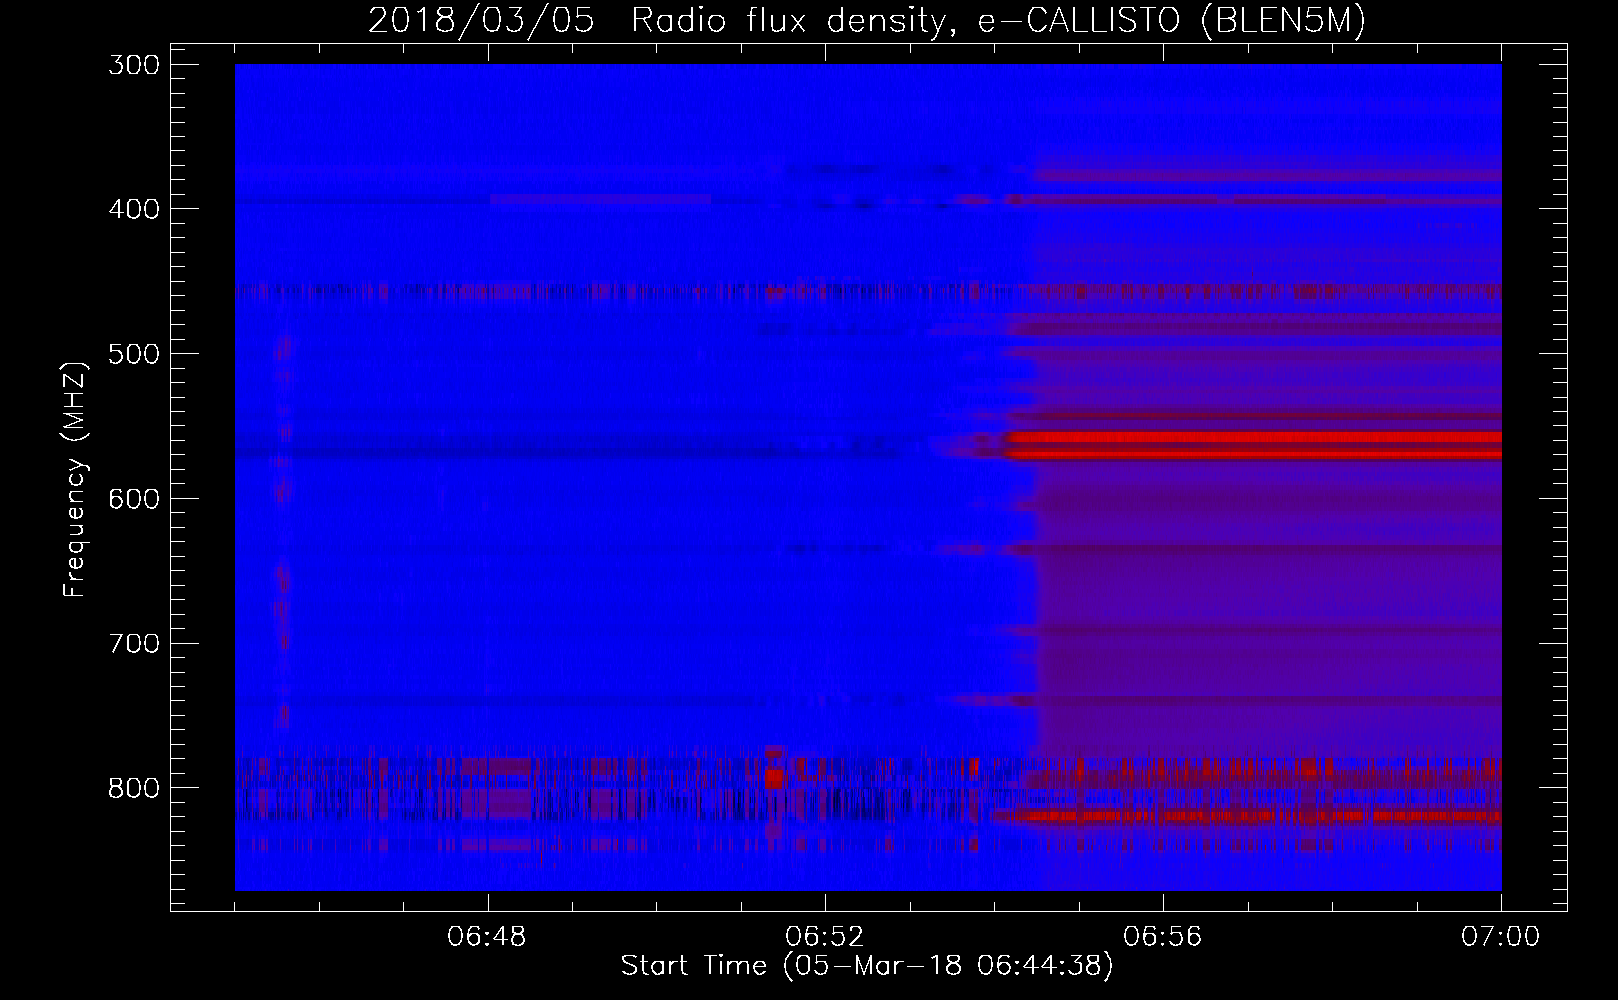Screen dimensions: 1618x1000
Task: Click the 700 frequency tick label
Action: click(132, 643)
